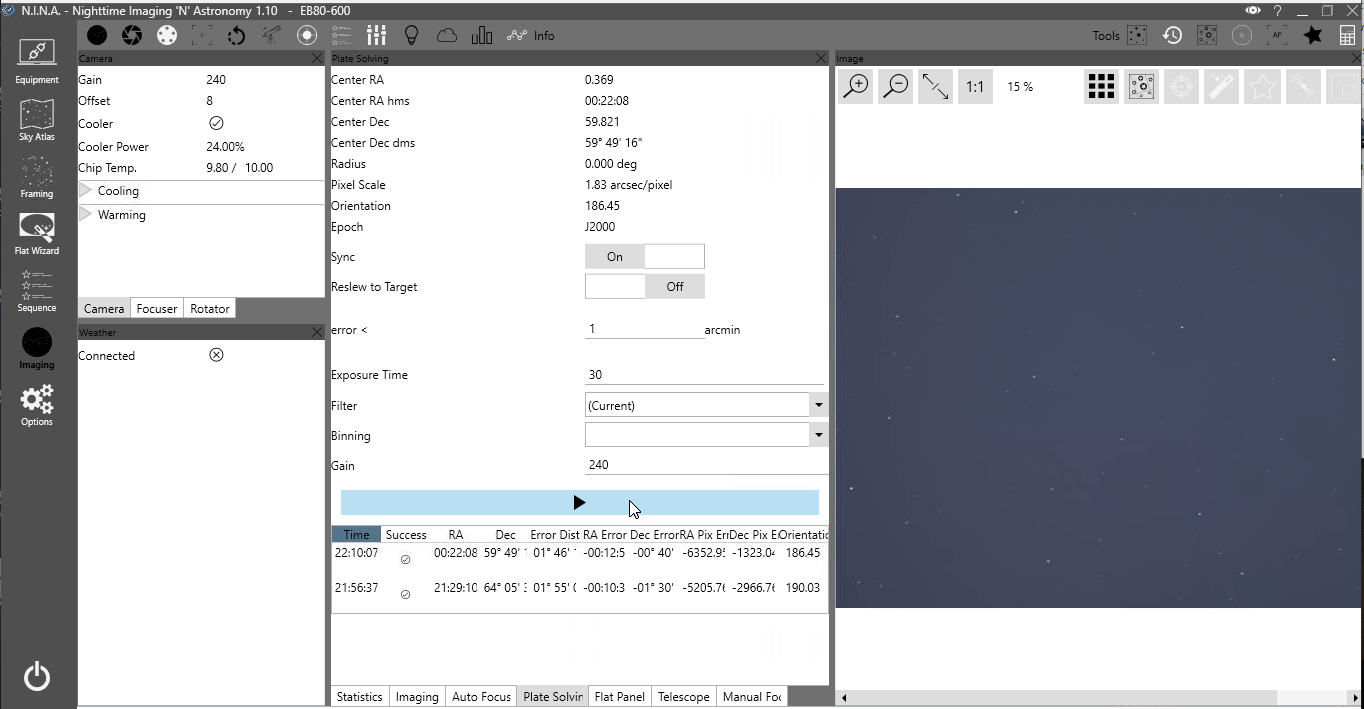The image size is (1364, 709).
Task: Open the Equipment section in sidebar
Action: pos(37,60)
